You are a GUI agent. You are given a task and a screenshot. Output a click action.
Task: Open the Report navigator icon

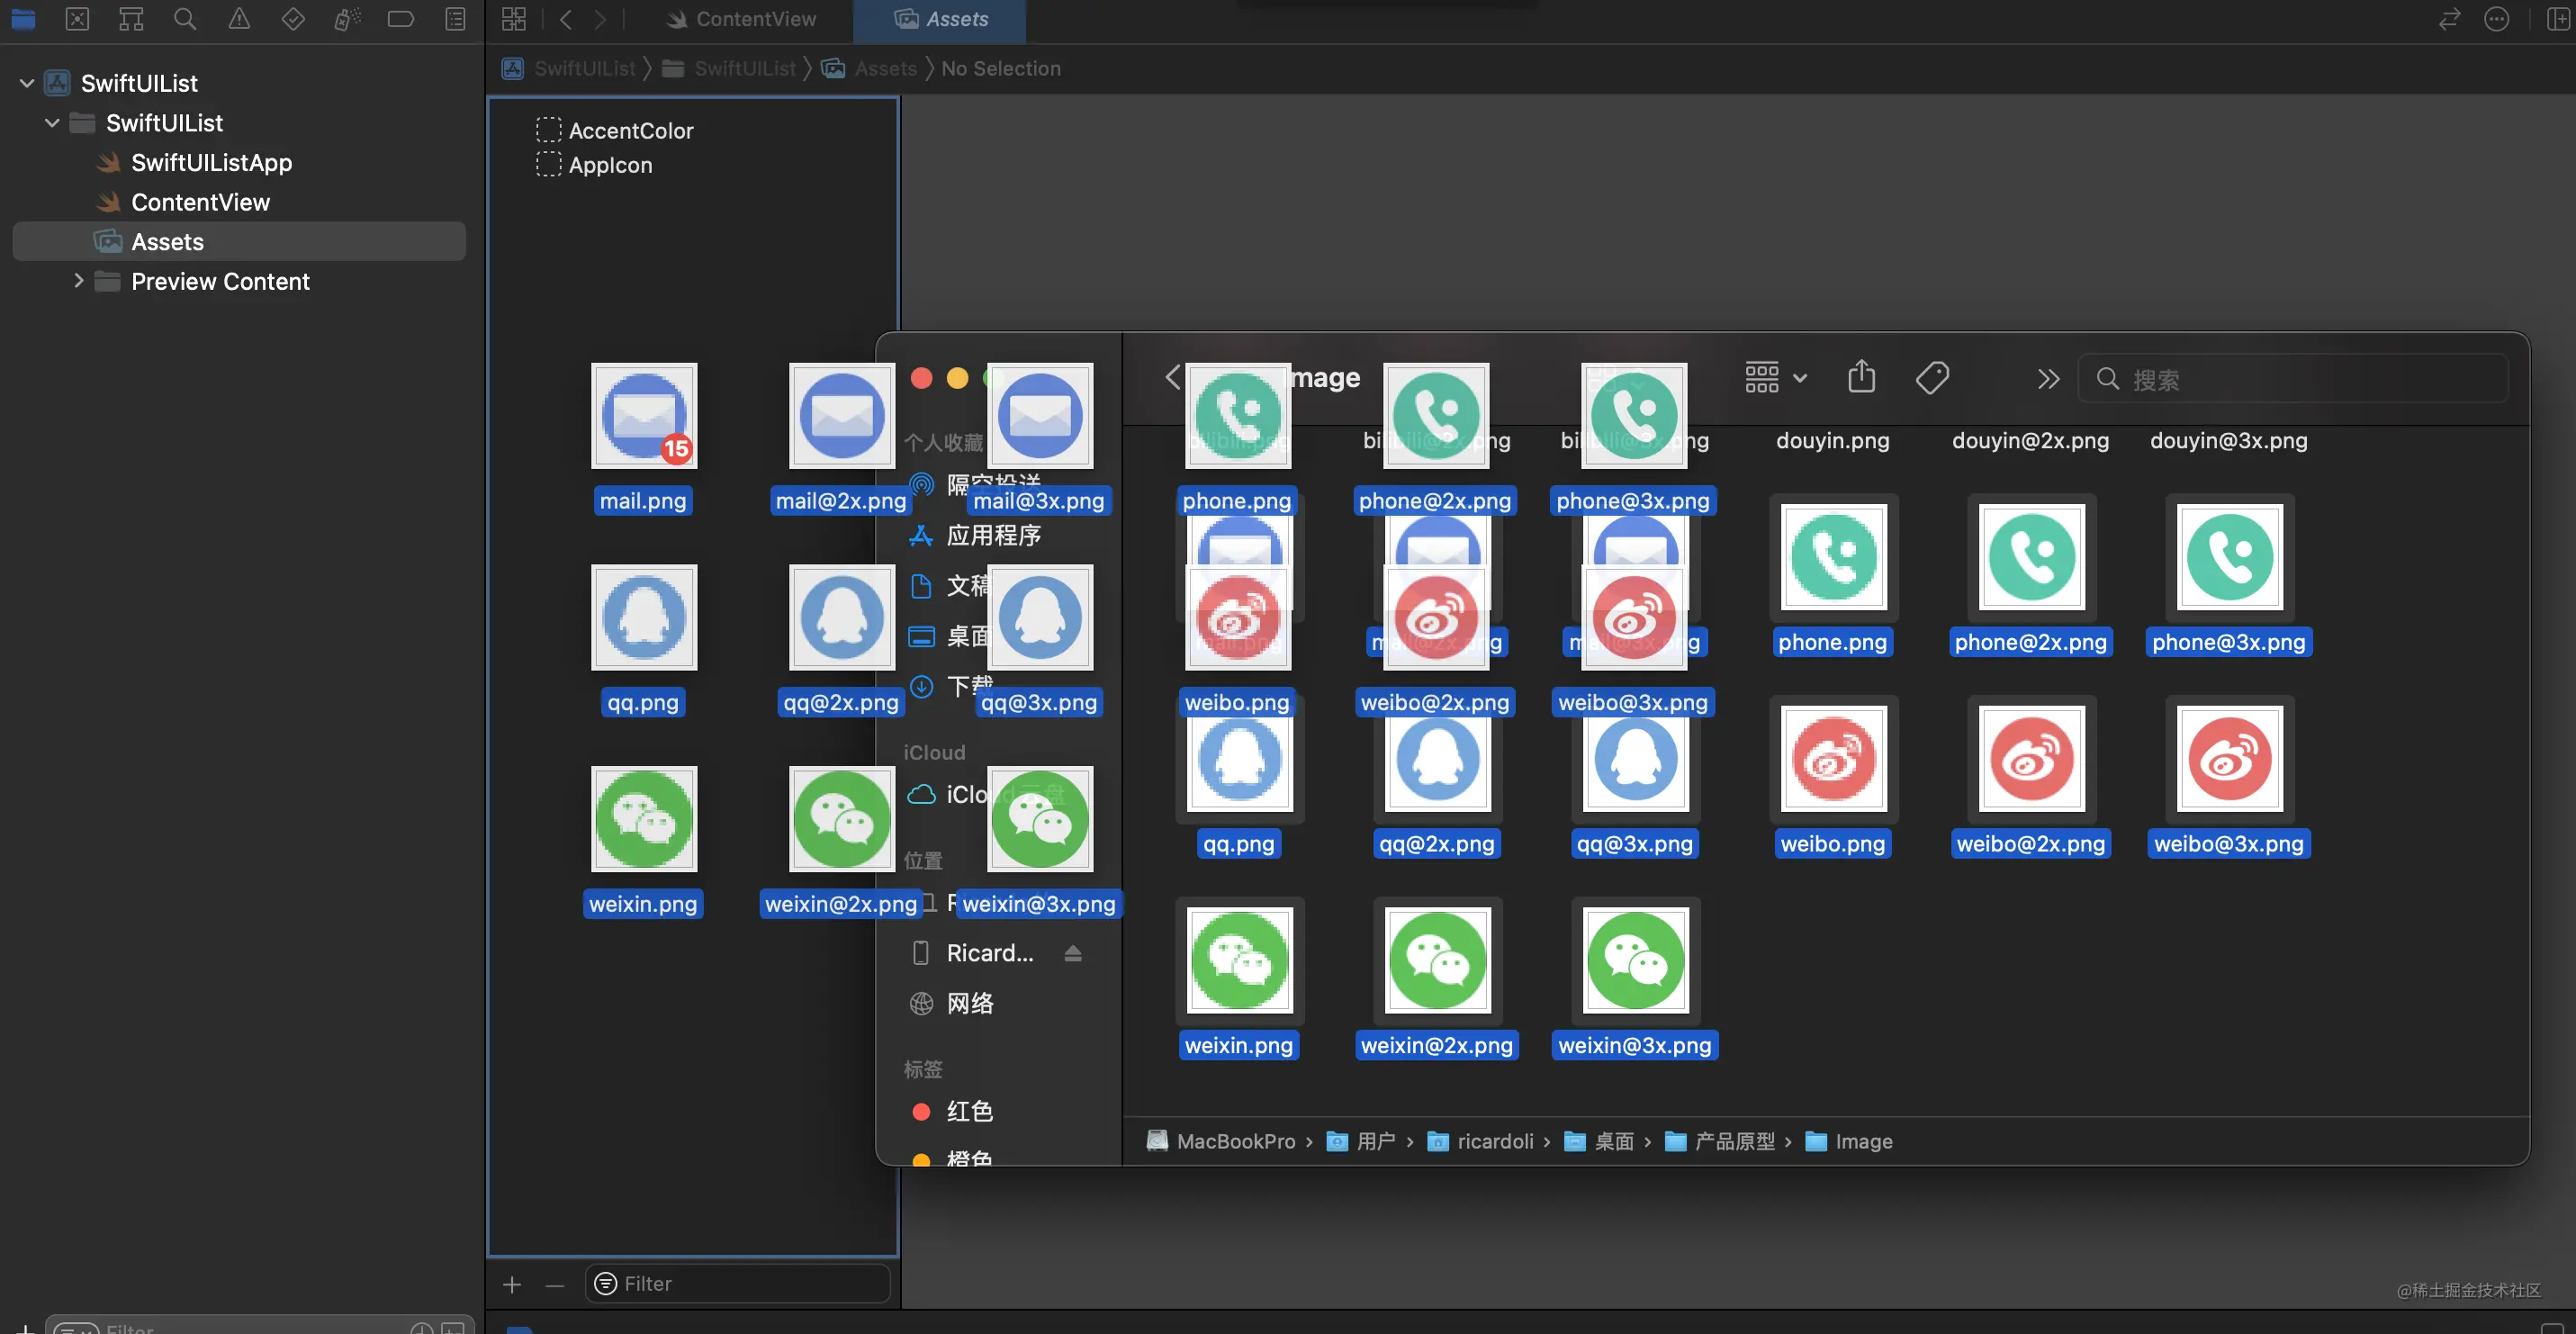pyautogui.click(x=455, y=19)
